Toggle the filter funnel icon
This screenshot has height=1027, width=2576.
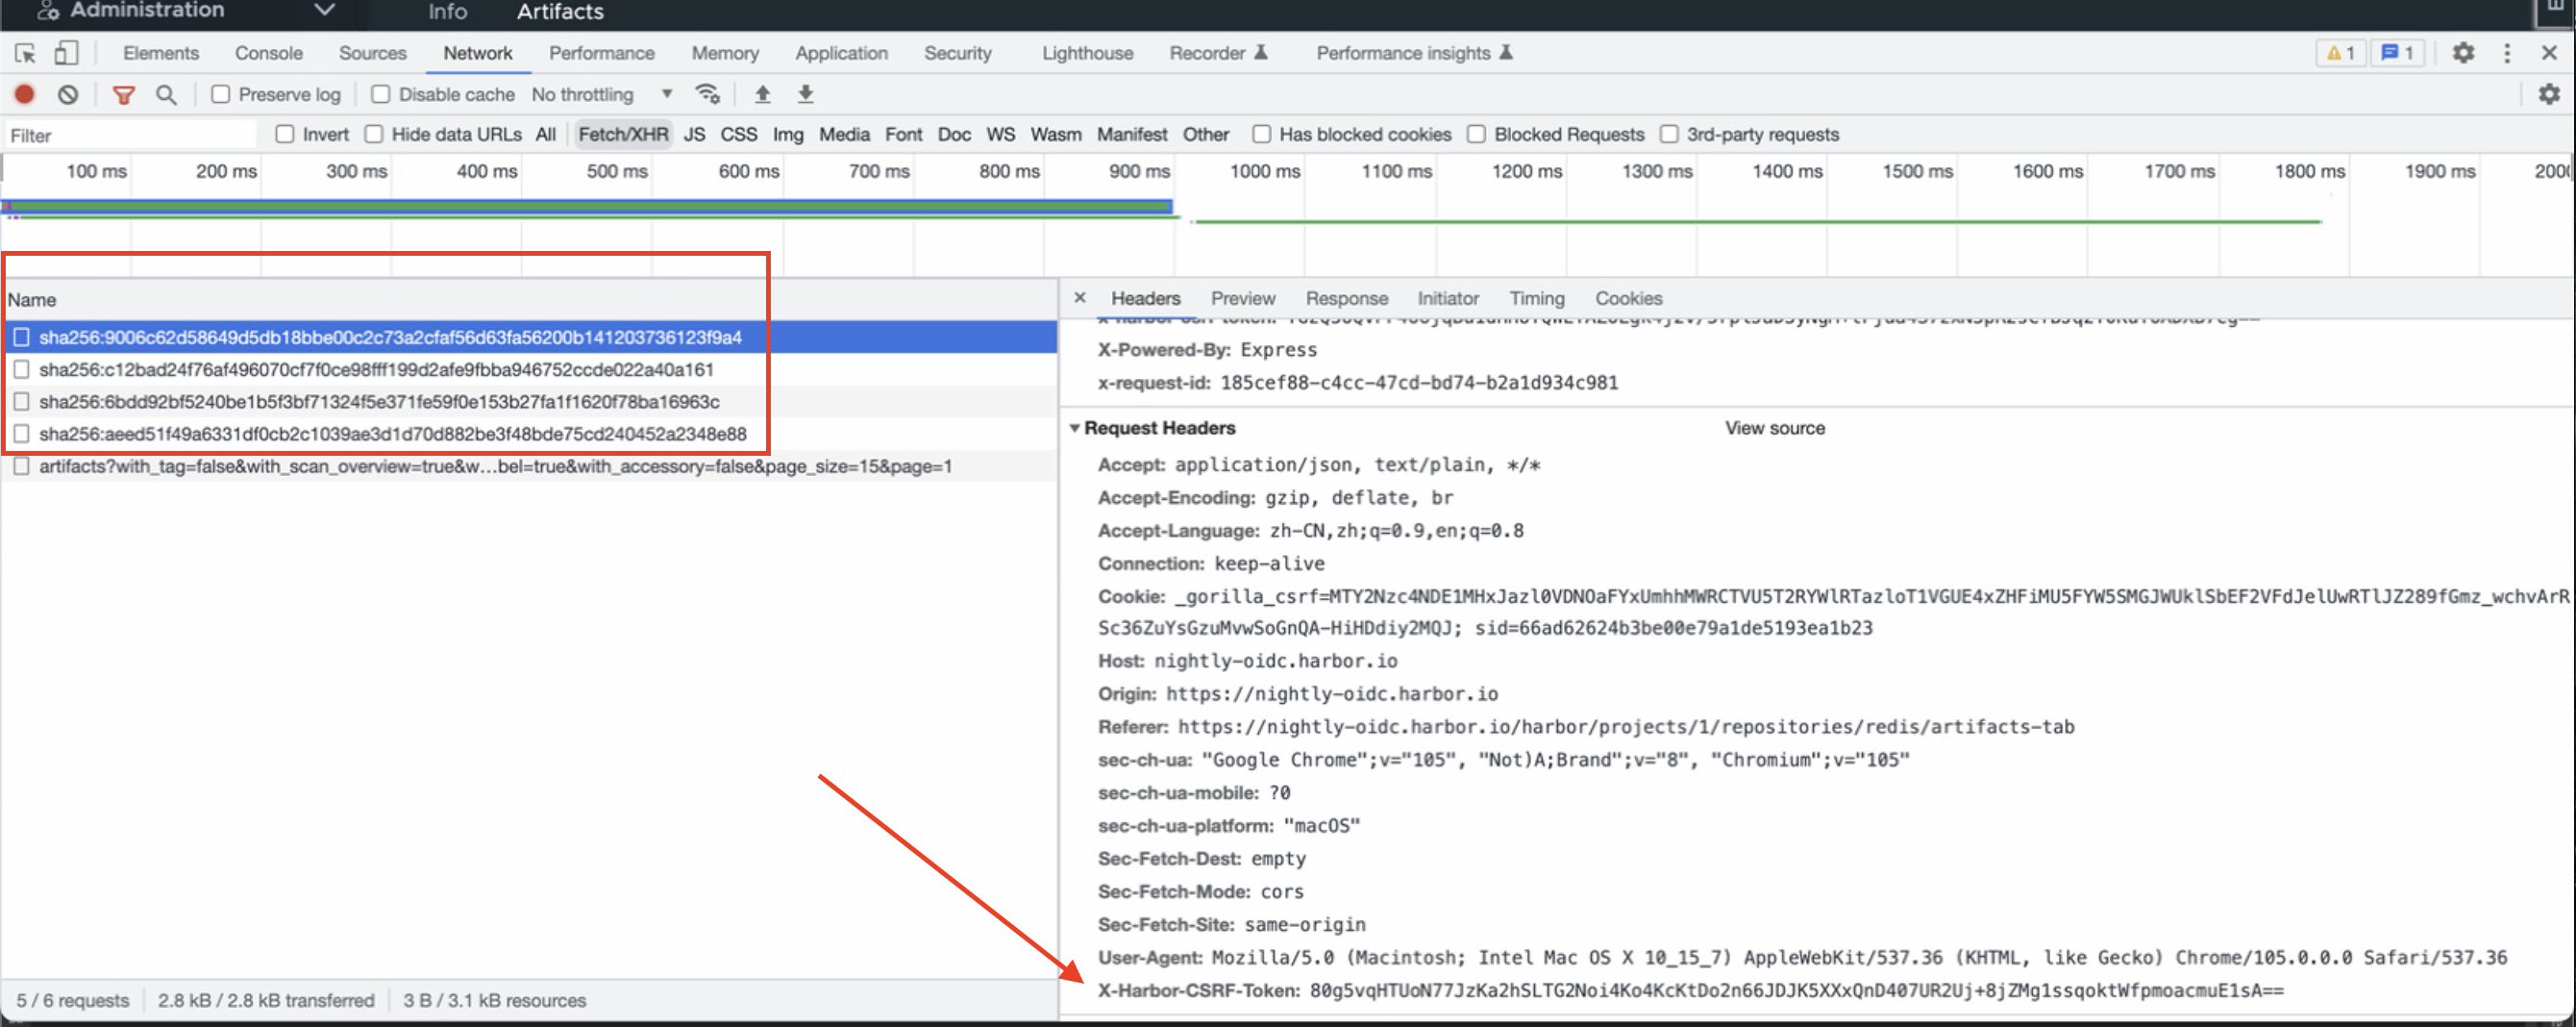(x=123, y=94)
